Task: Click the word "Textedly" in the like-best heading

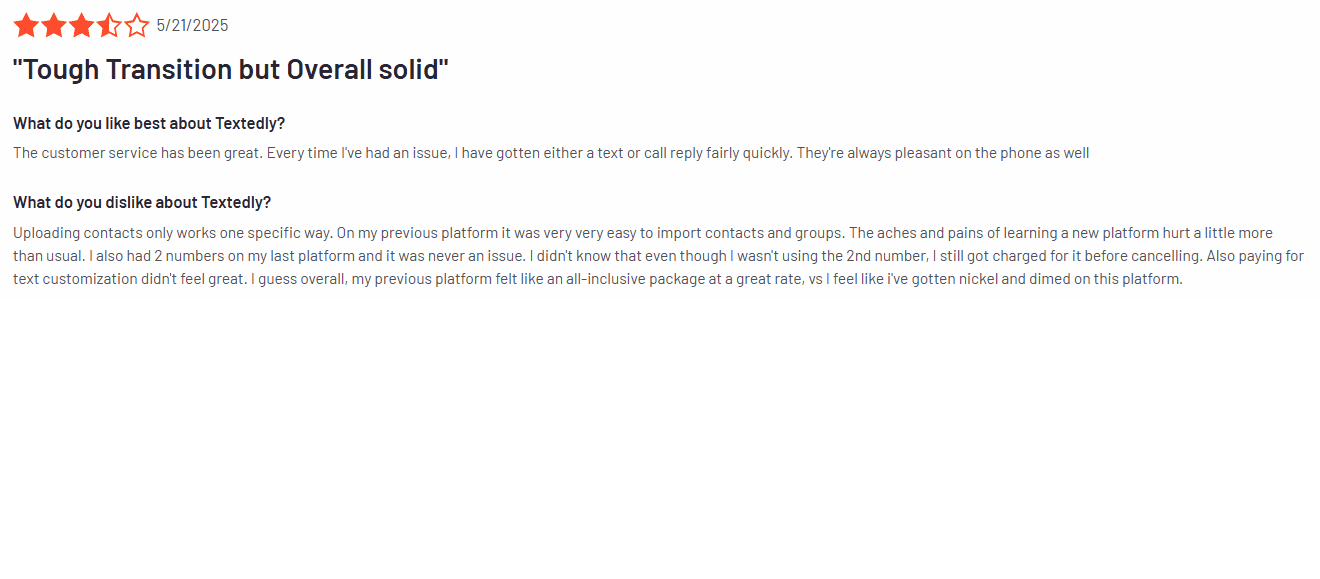Action: coord(251,124)
